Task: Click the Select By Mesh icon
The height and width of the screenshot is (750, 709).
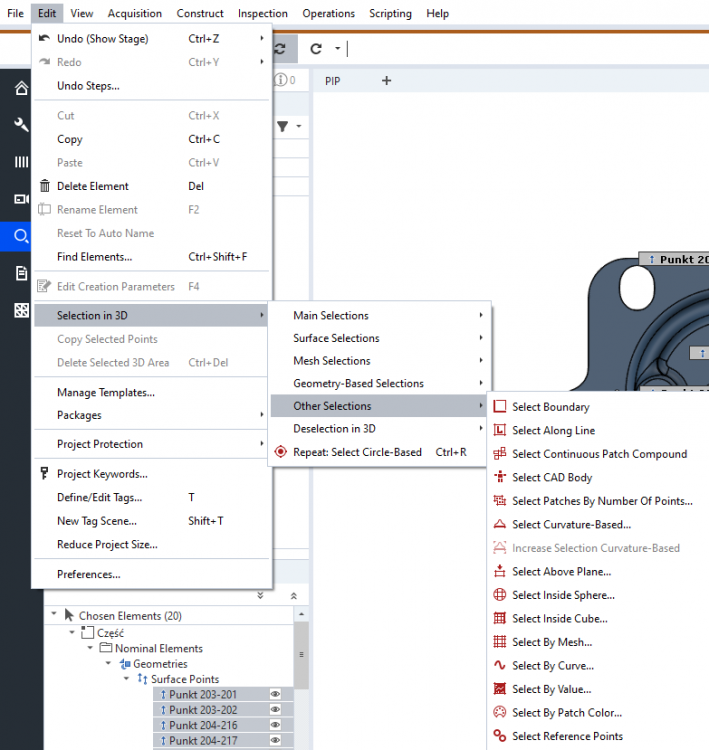Action: (x=499, y=641)
